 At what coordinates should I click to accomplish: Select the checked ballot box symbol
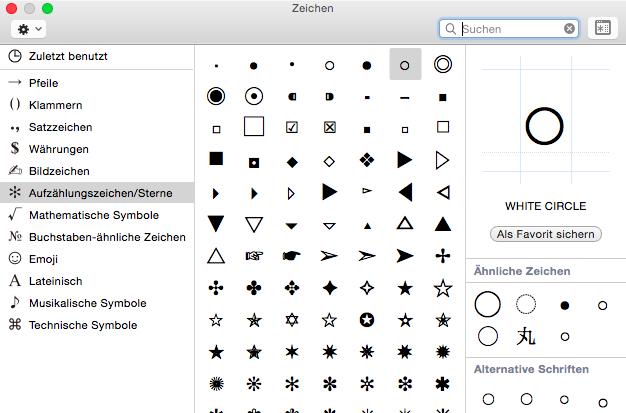(x=292, y=127)
